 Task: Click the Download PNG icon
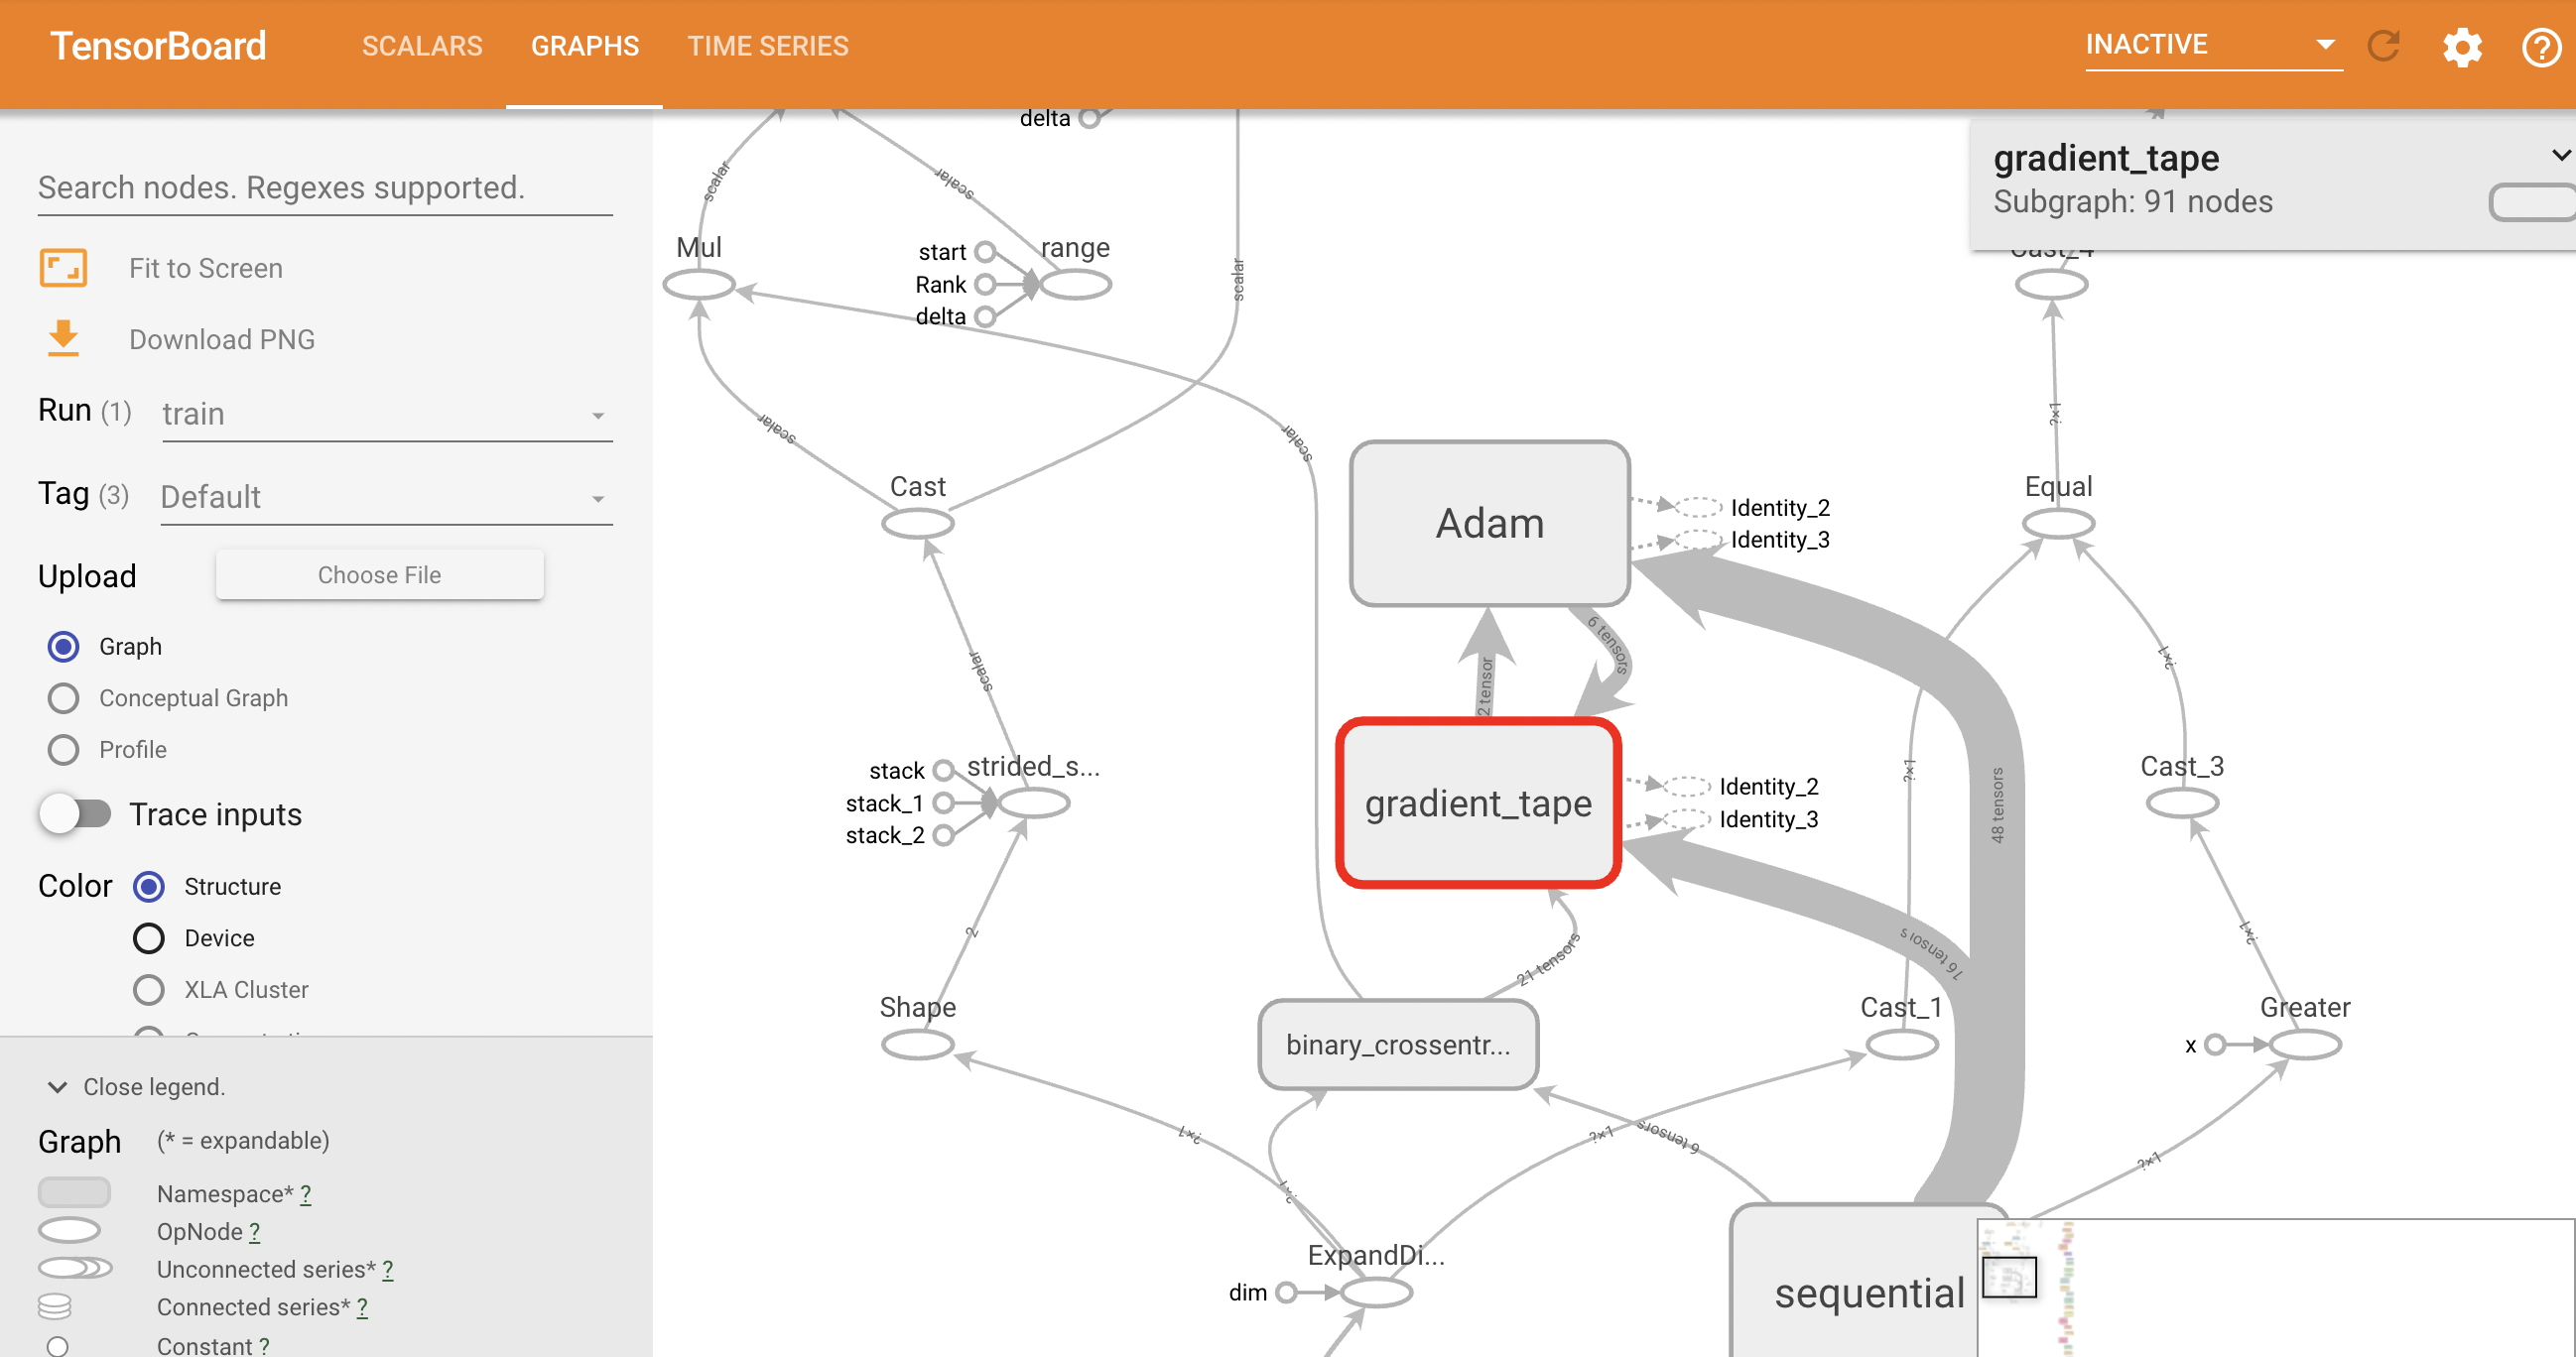[x=62, y=339]
